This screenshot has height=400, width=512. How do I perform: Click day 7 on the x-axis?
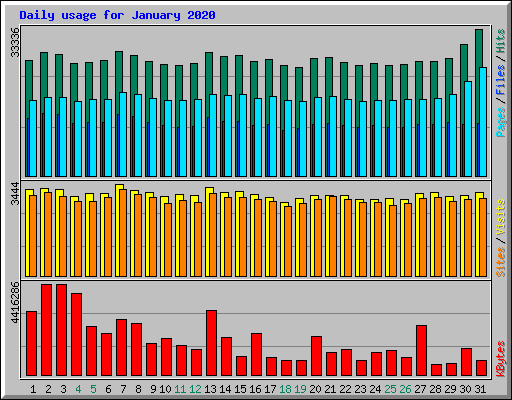123,389
